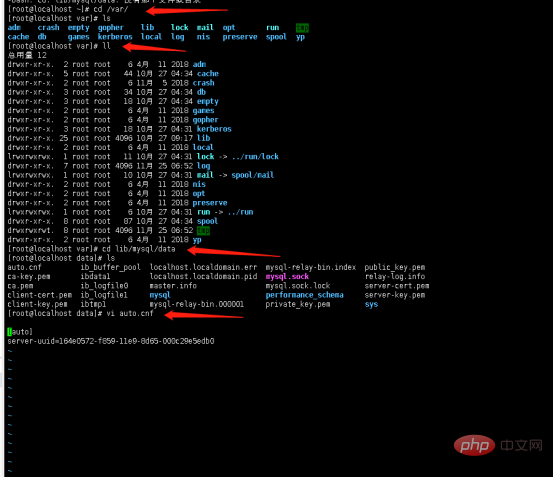Click the sys directory name
Viewport: 553px width, 478px height.
[x=371, y=304]
